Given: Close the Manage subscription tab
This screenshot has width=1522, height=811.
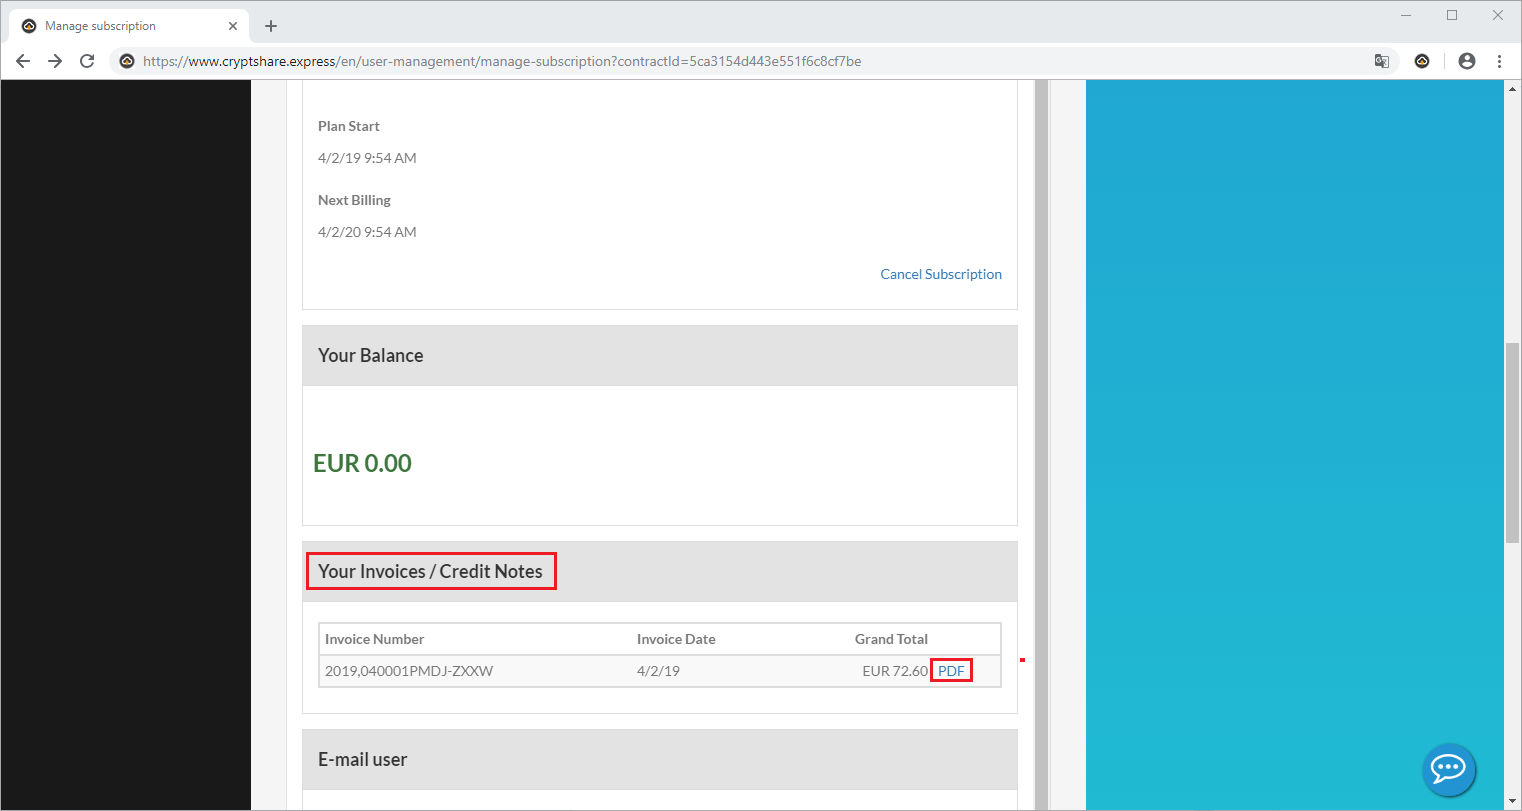Looking at the screenshot, I should point(233,26).
